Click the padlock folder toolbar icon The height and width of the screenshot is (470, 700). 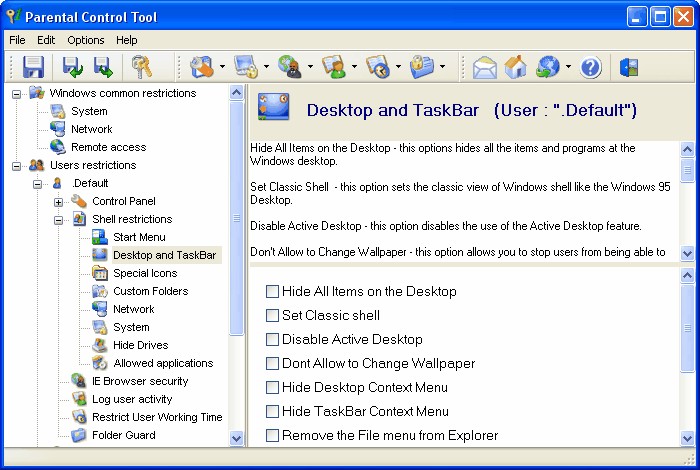click(422, 67)
